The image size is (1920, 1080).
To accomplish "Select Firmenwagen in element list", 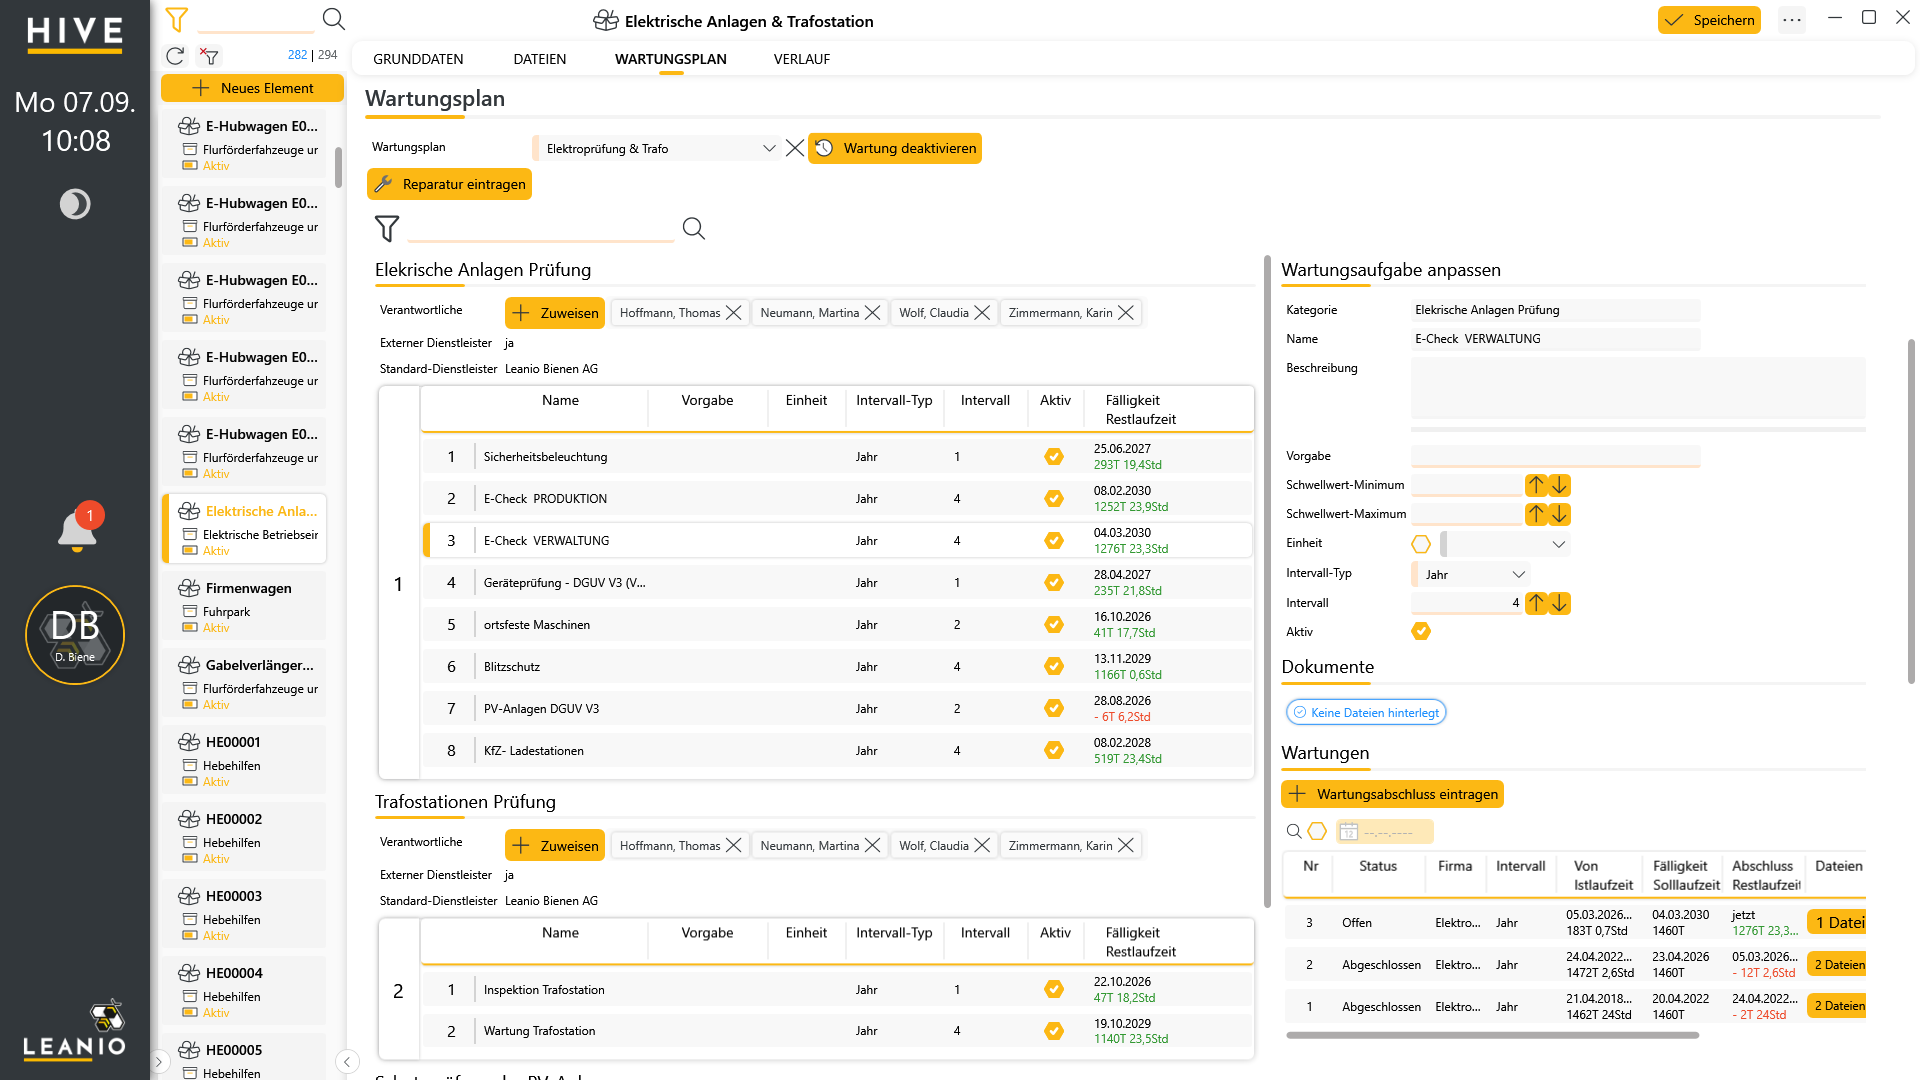I will click(244, 606).
